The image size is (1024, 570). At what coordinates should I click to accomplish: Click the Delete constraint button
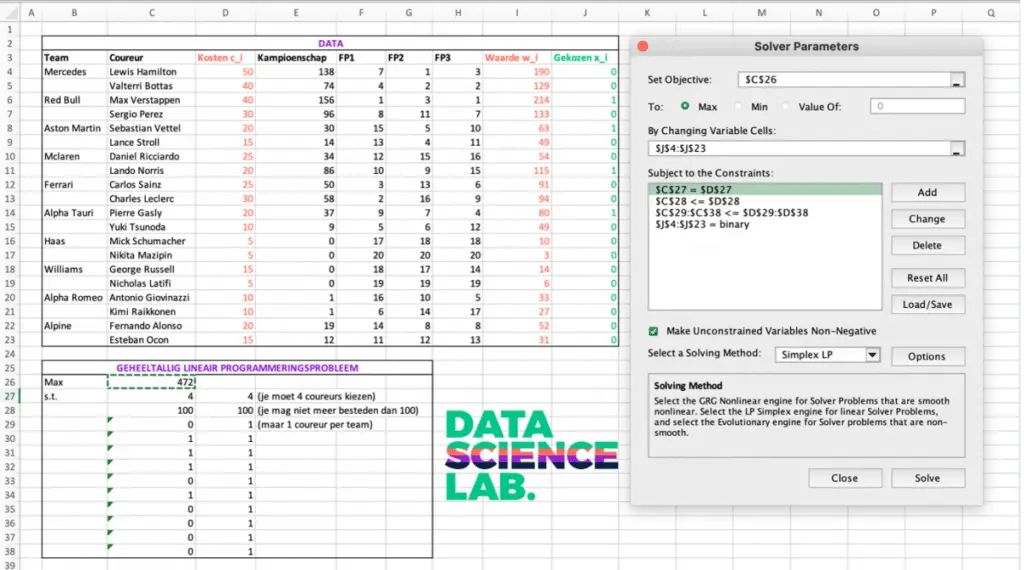(927, 245)
